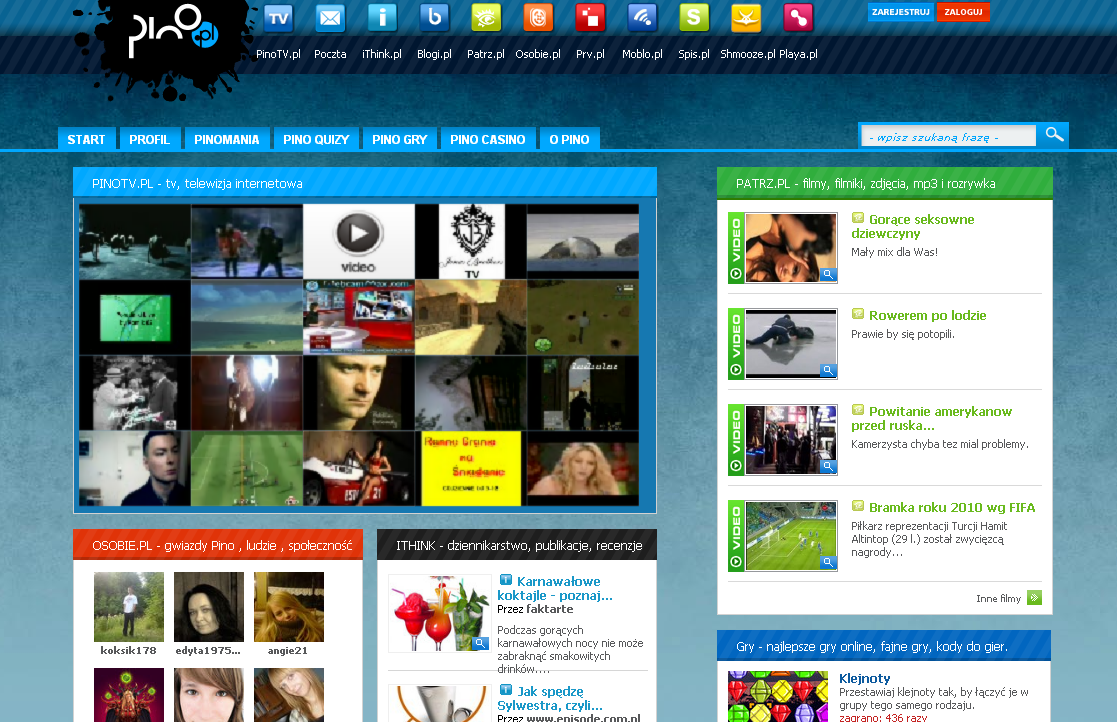
Task: Click the play video tile in PinoTV grid
Action: click(x=359, y=241)
